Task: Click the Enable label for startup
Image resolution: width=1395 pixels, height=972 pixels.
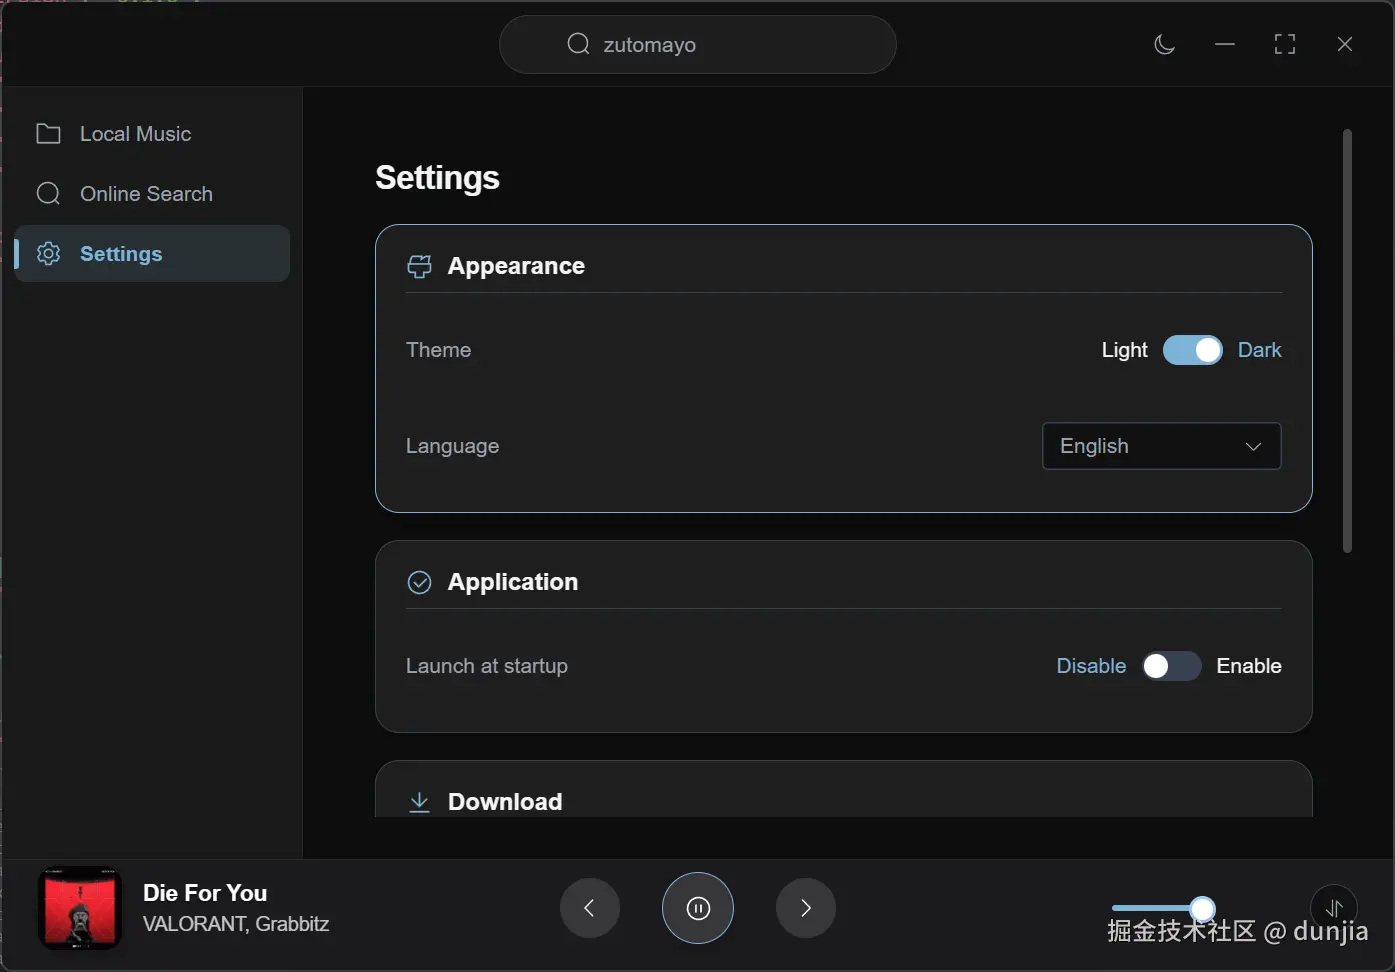Action: (1248, 666)
